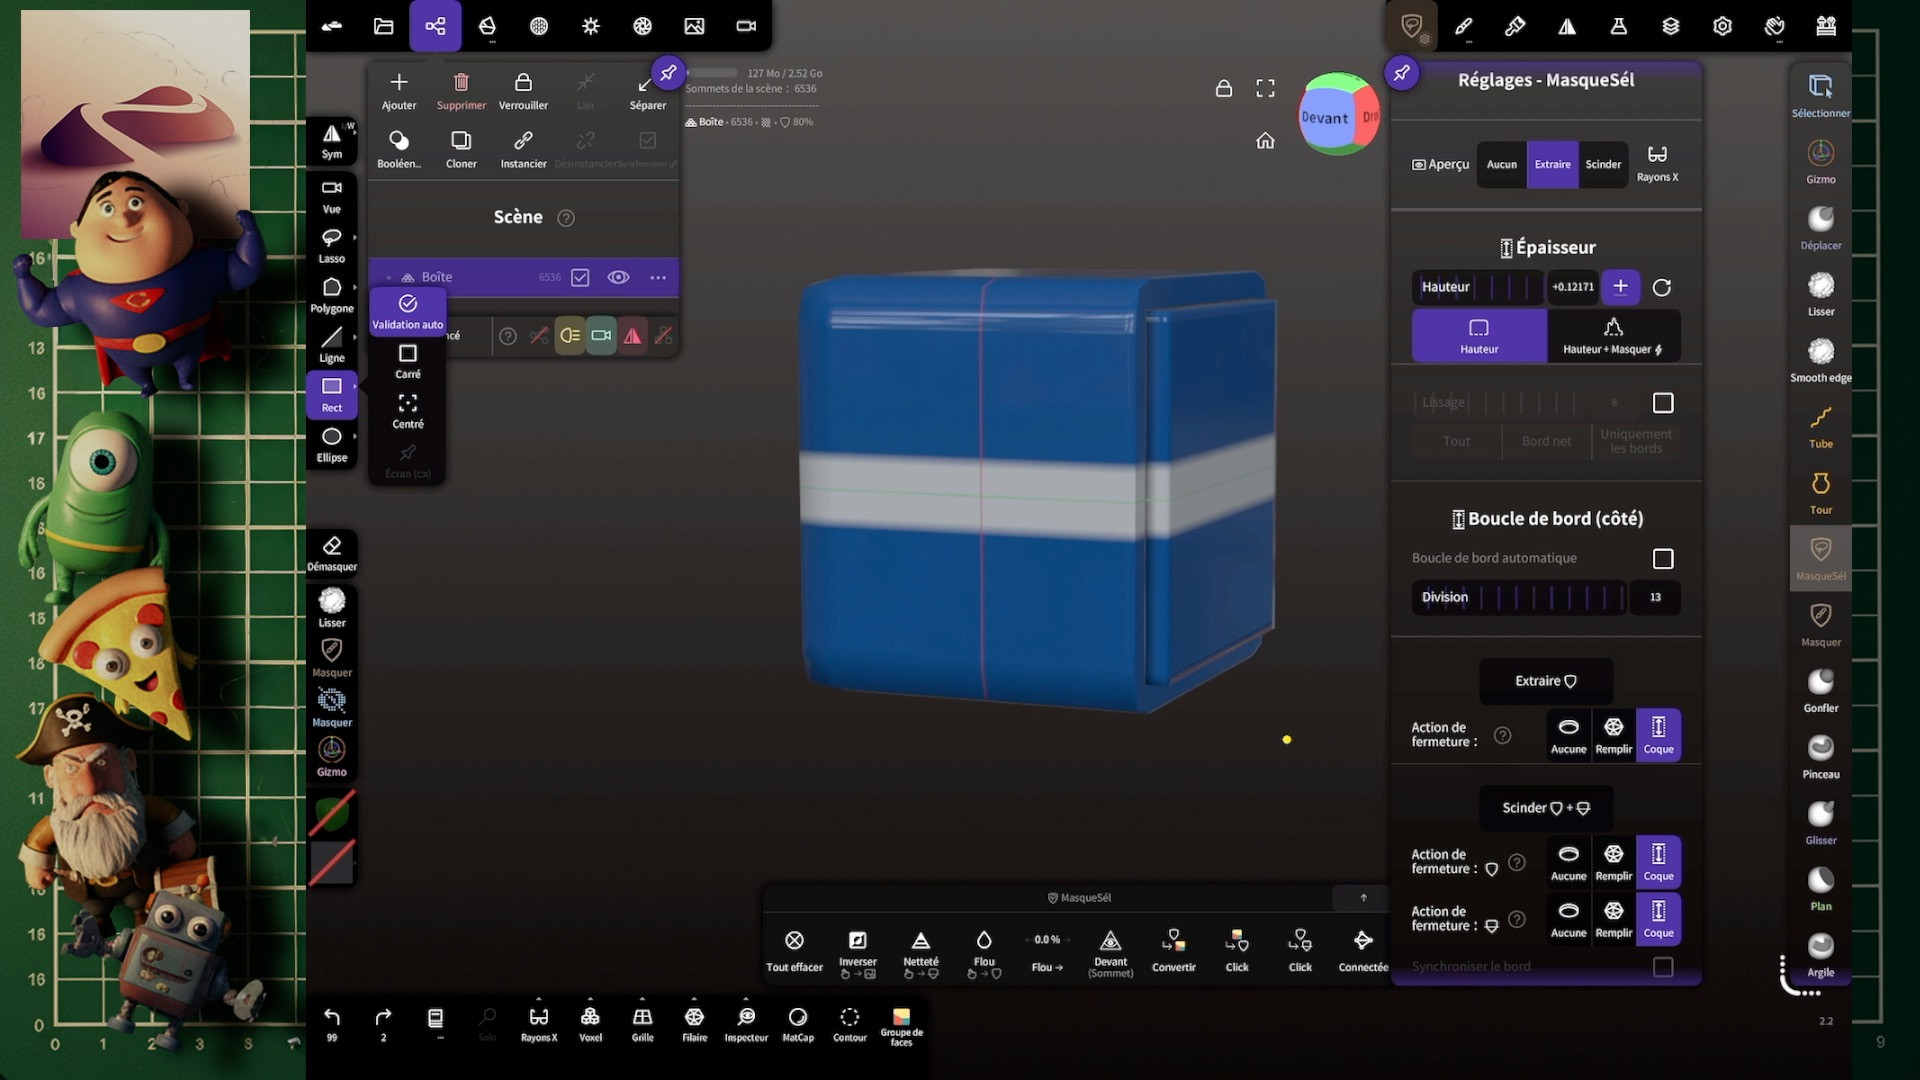Switch preview mode to Scinder
Screen dimensions: 1920x1080
[x=1602, y=165]
